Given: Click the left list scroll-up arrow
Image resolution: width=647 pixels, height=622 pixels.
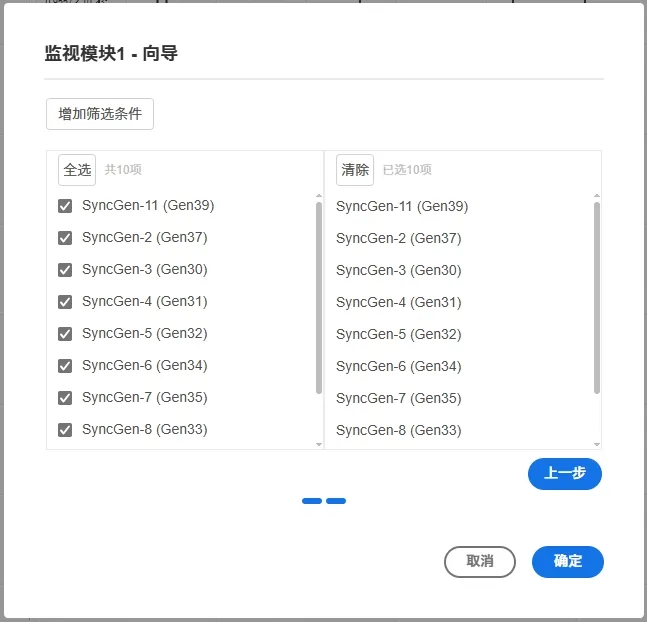Looking at the screenshot, I should click(319, 196).
